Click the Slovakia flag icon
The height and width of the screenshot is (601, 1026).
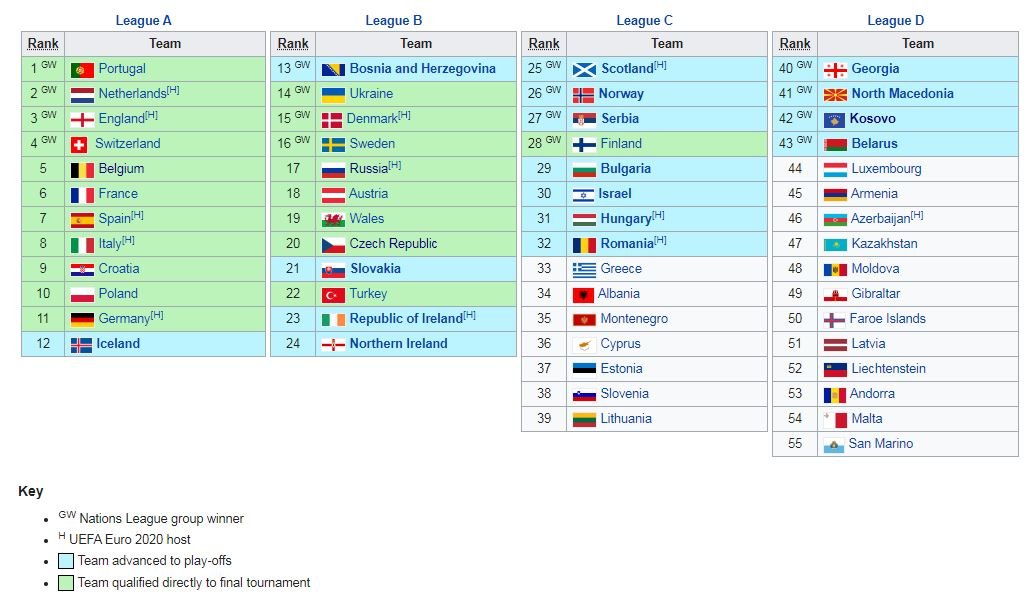[x=331, y=268]
